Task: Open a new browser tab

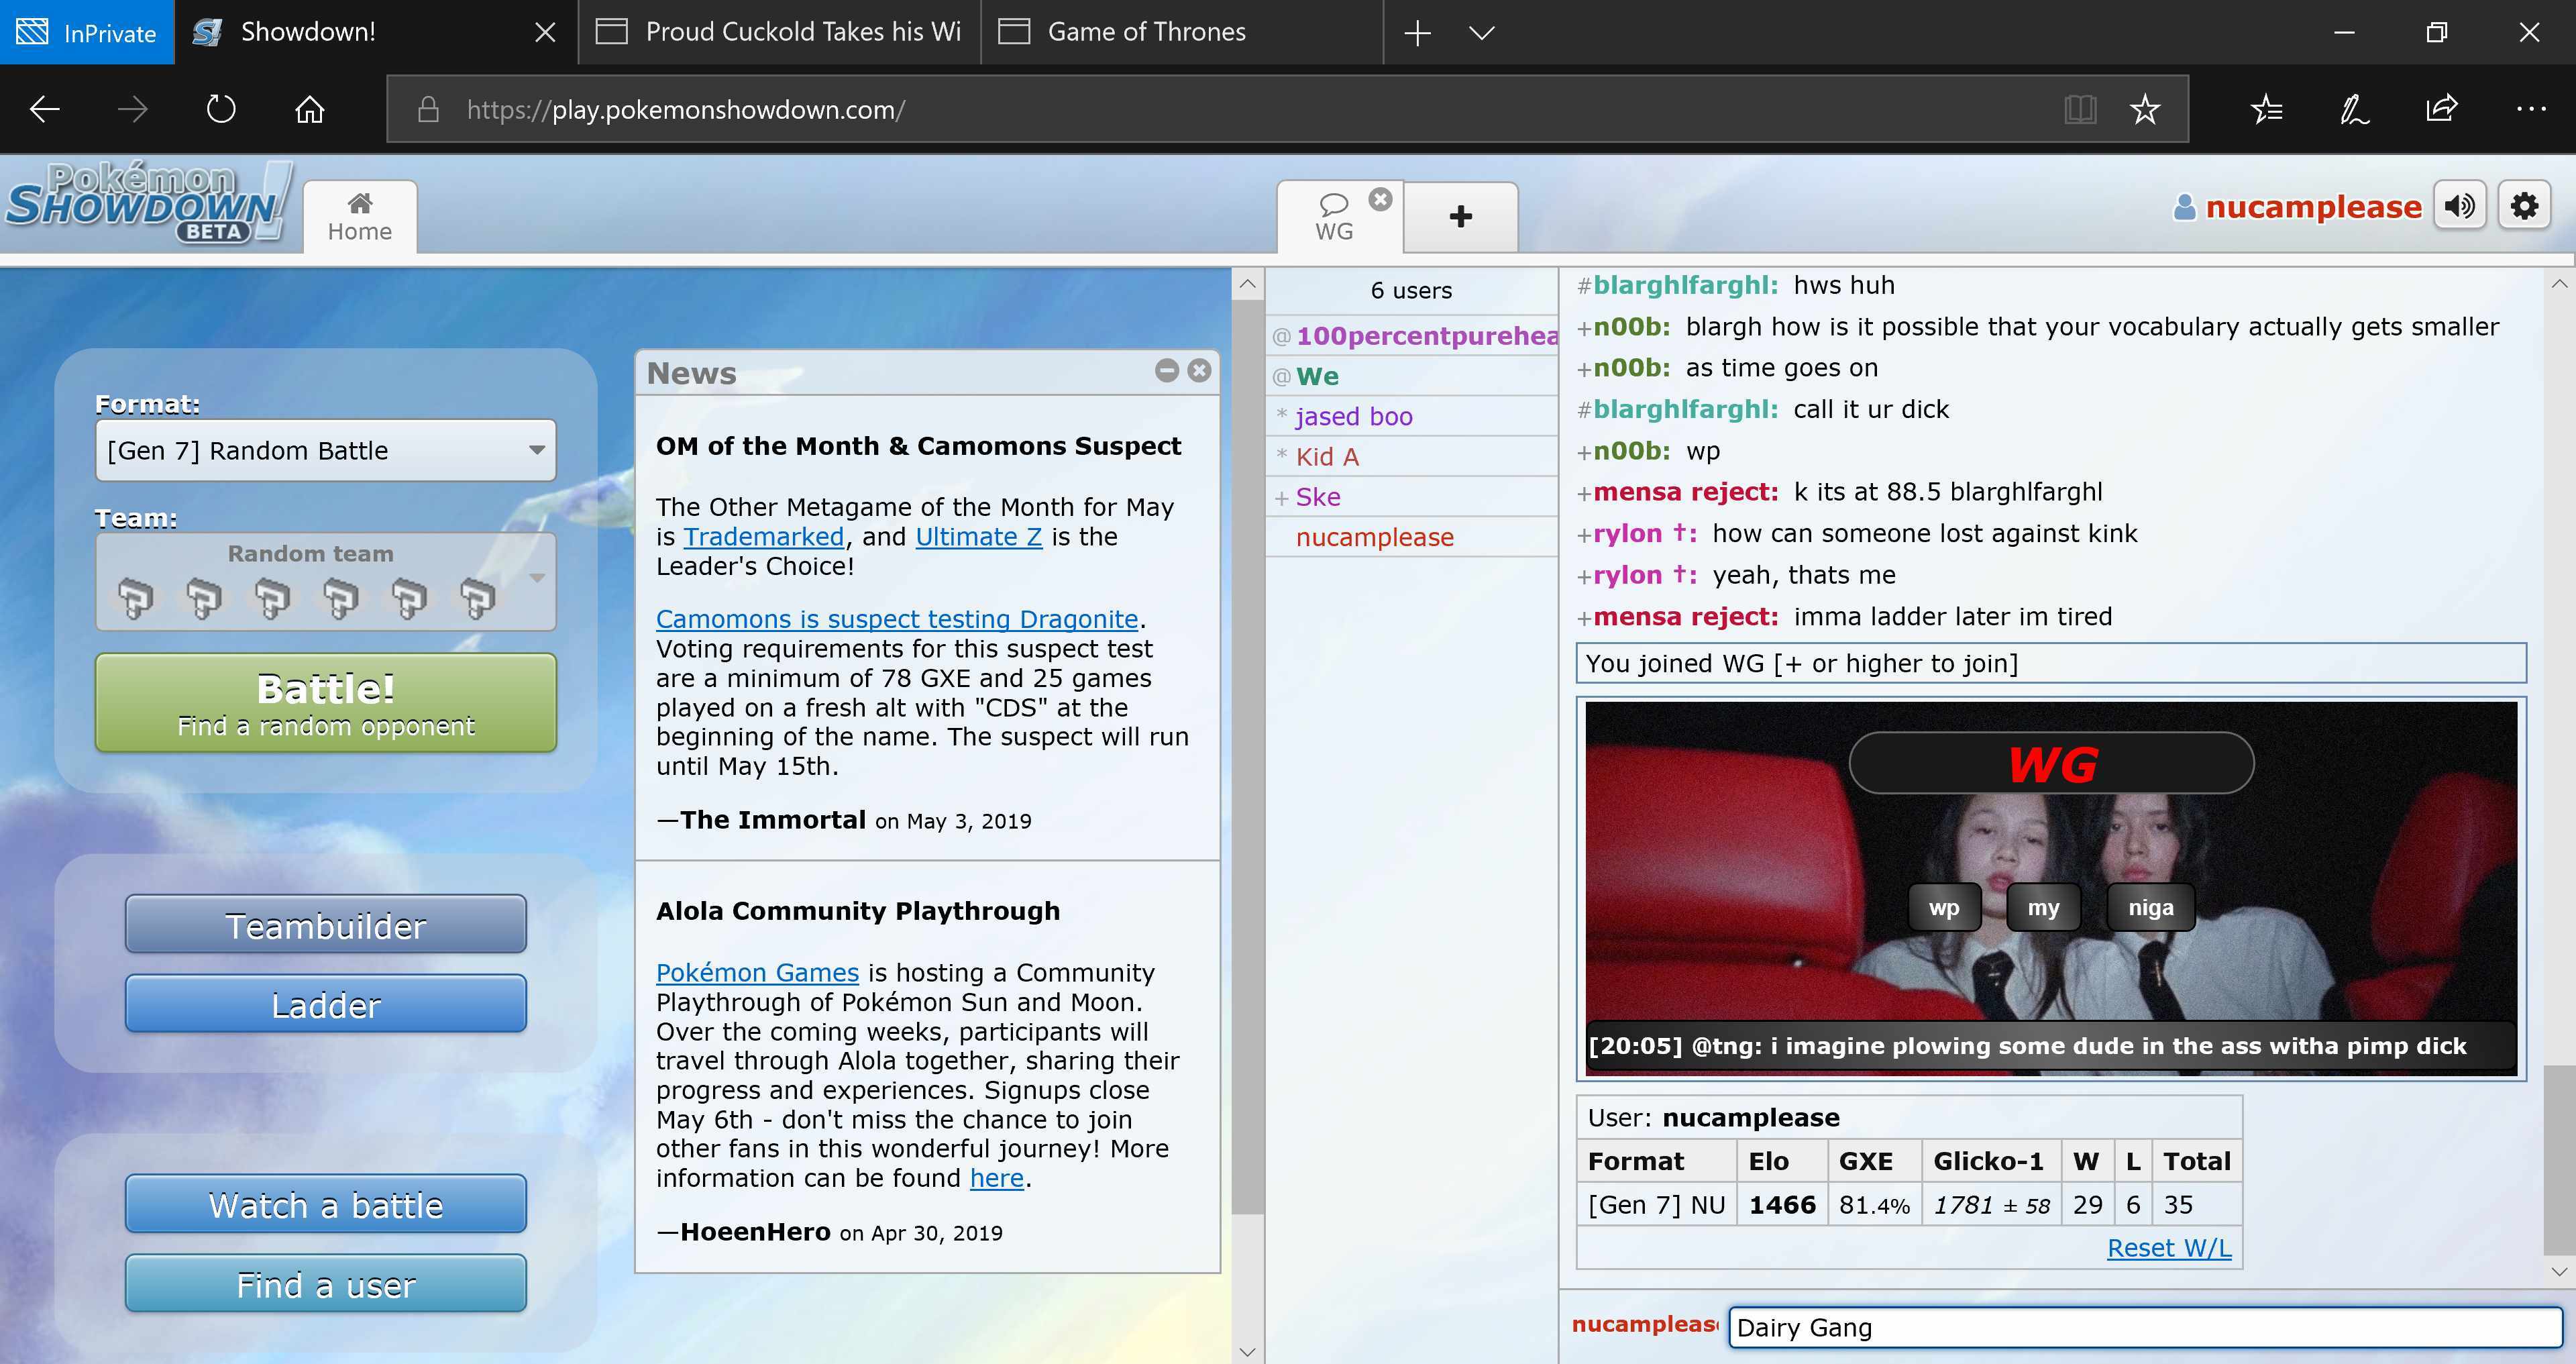Action: click(x=1417, y=33)
